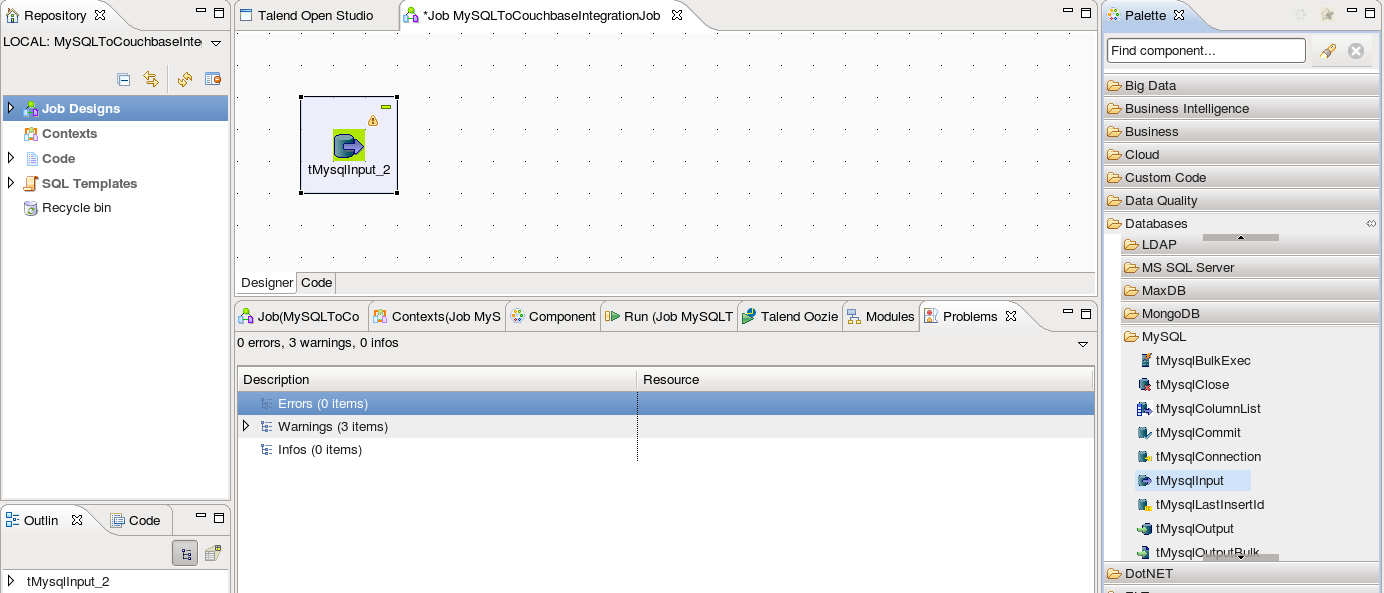
Task: Click the Description column header
Action: point(437,380)
